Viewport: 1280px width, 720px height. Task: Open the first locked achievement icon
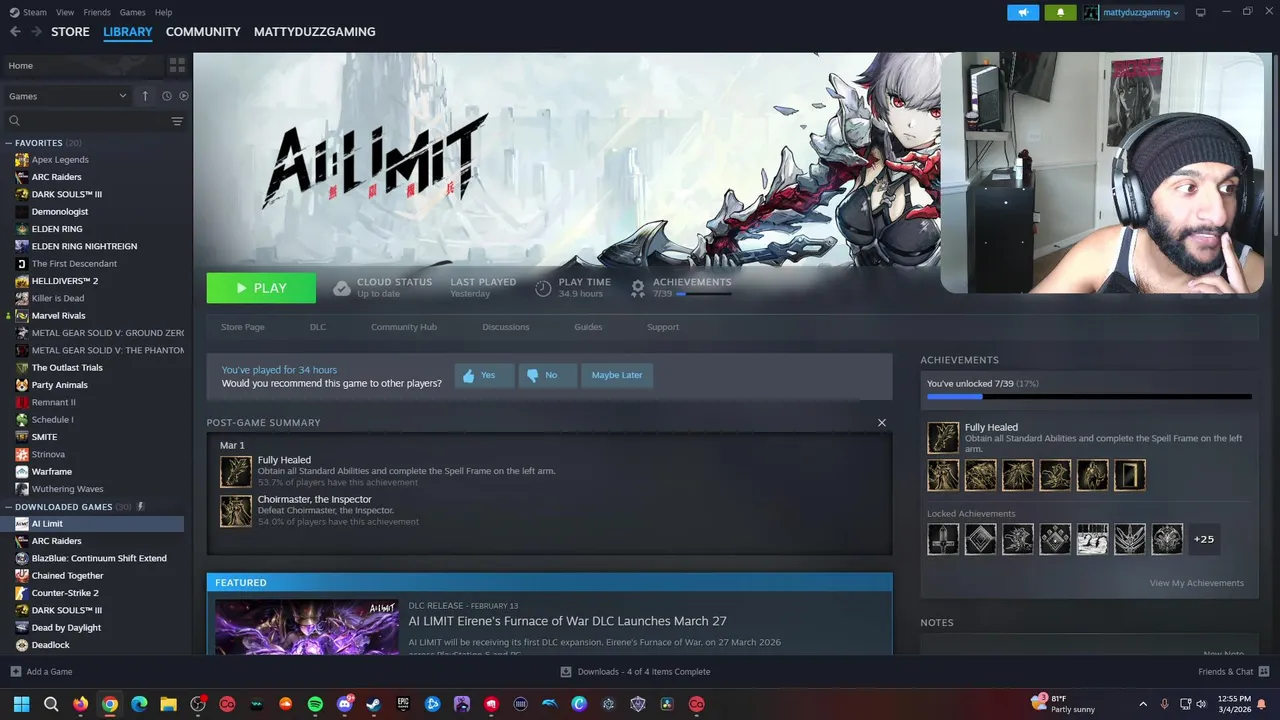click(x=943, y=539)
